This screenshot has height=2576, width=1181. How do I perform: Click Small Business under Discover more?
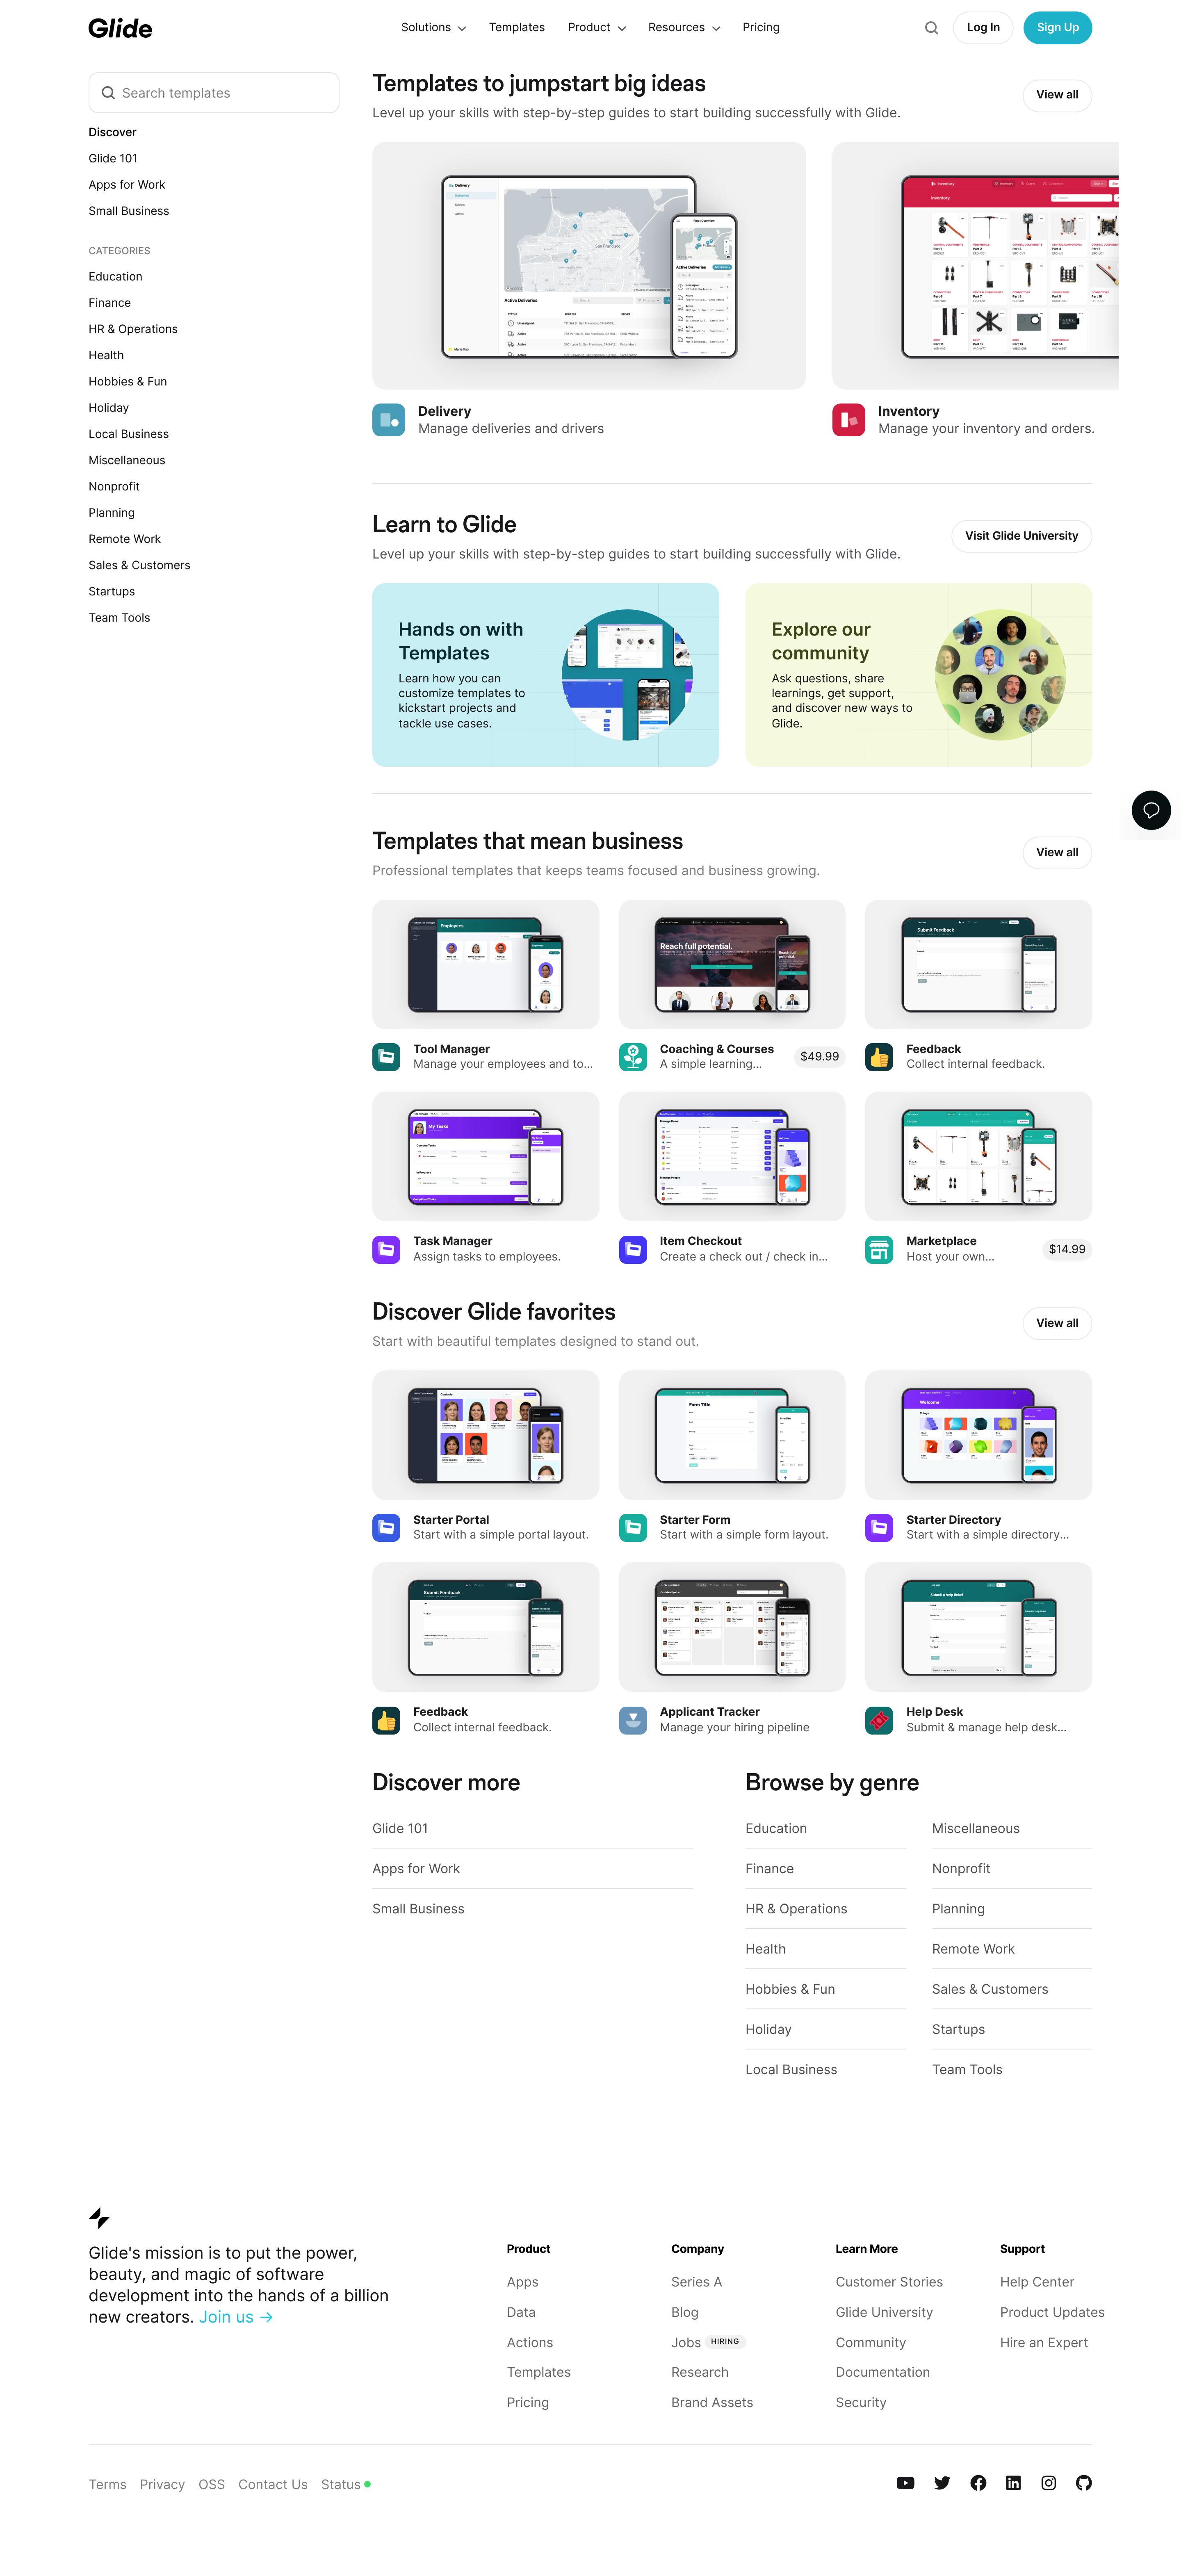[418, 1909]
